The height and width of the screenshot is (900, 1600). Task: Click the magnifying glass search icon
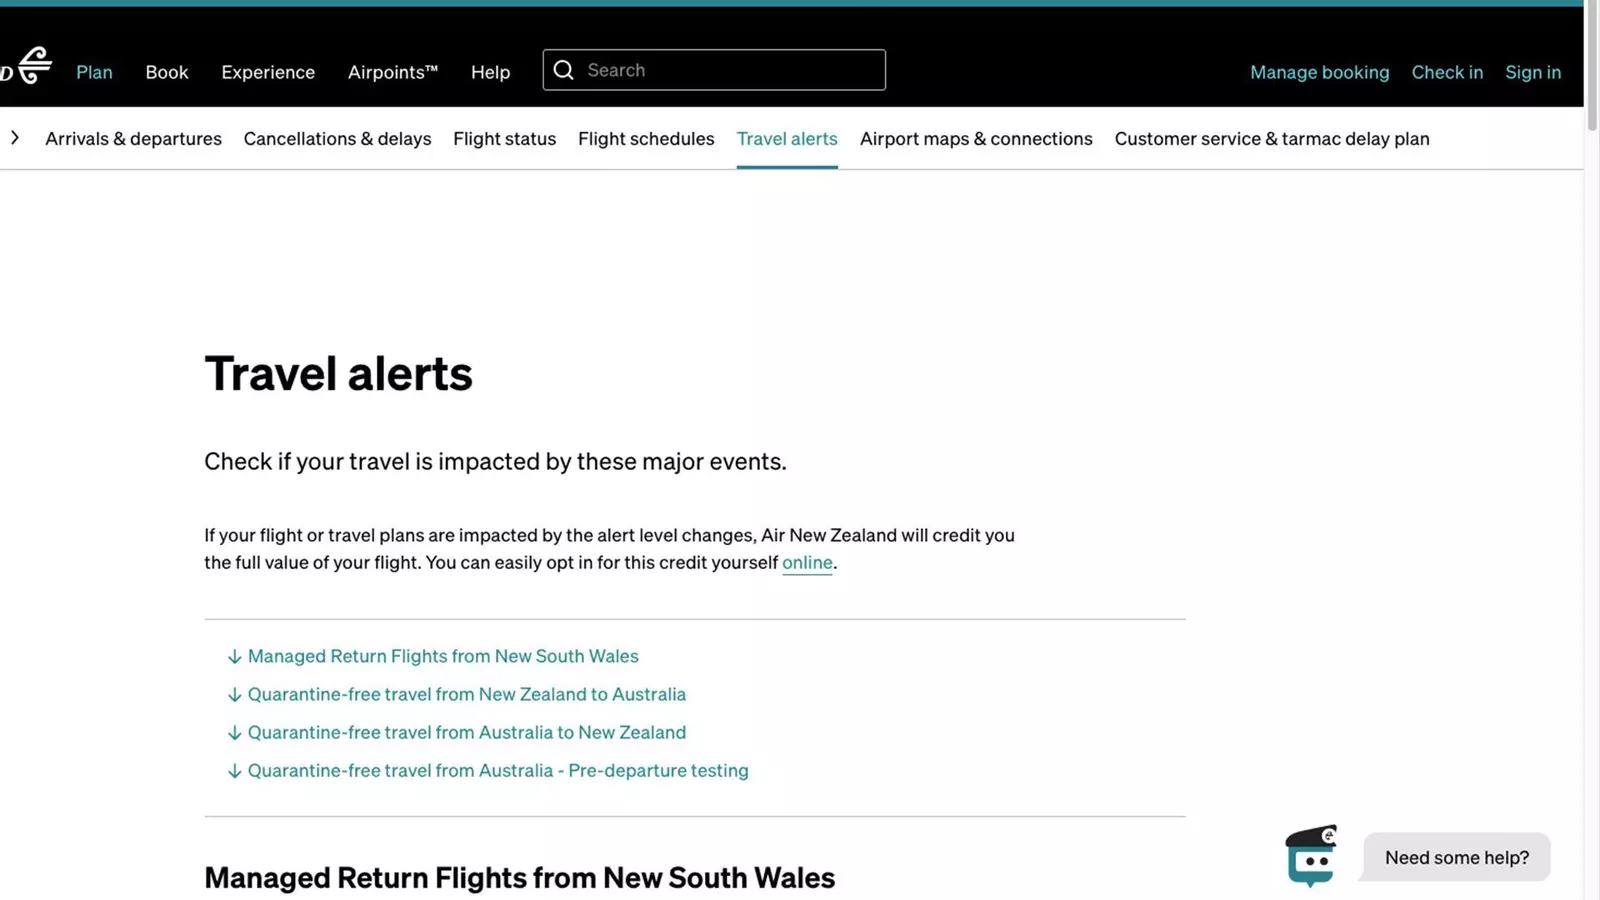click(564, 70)
